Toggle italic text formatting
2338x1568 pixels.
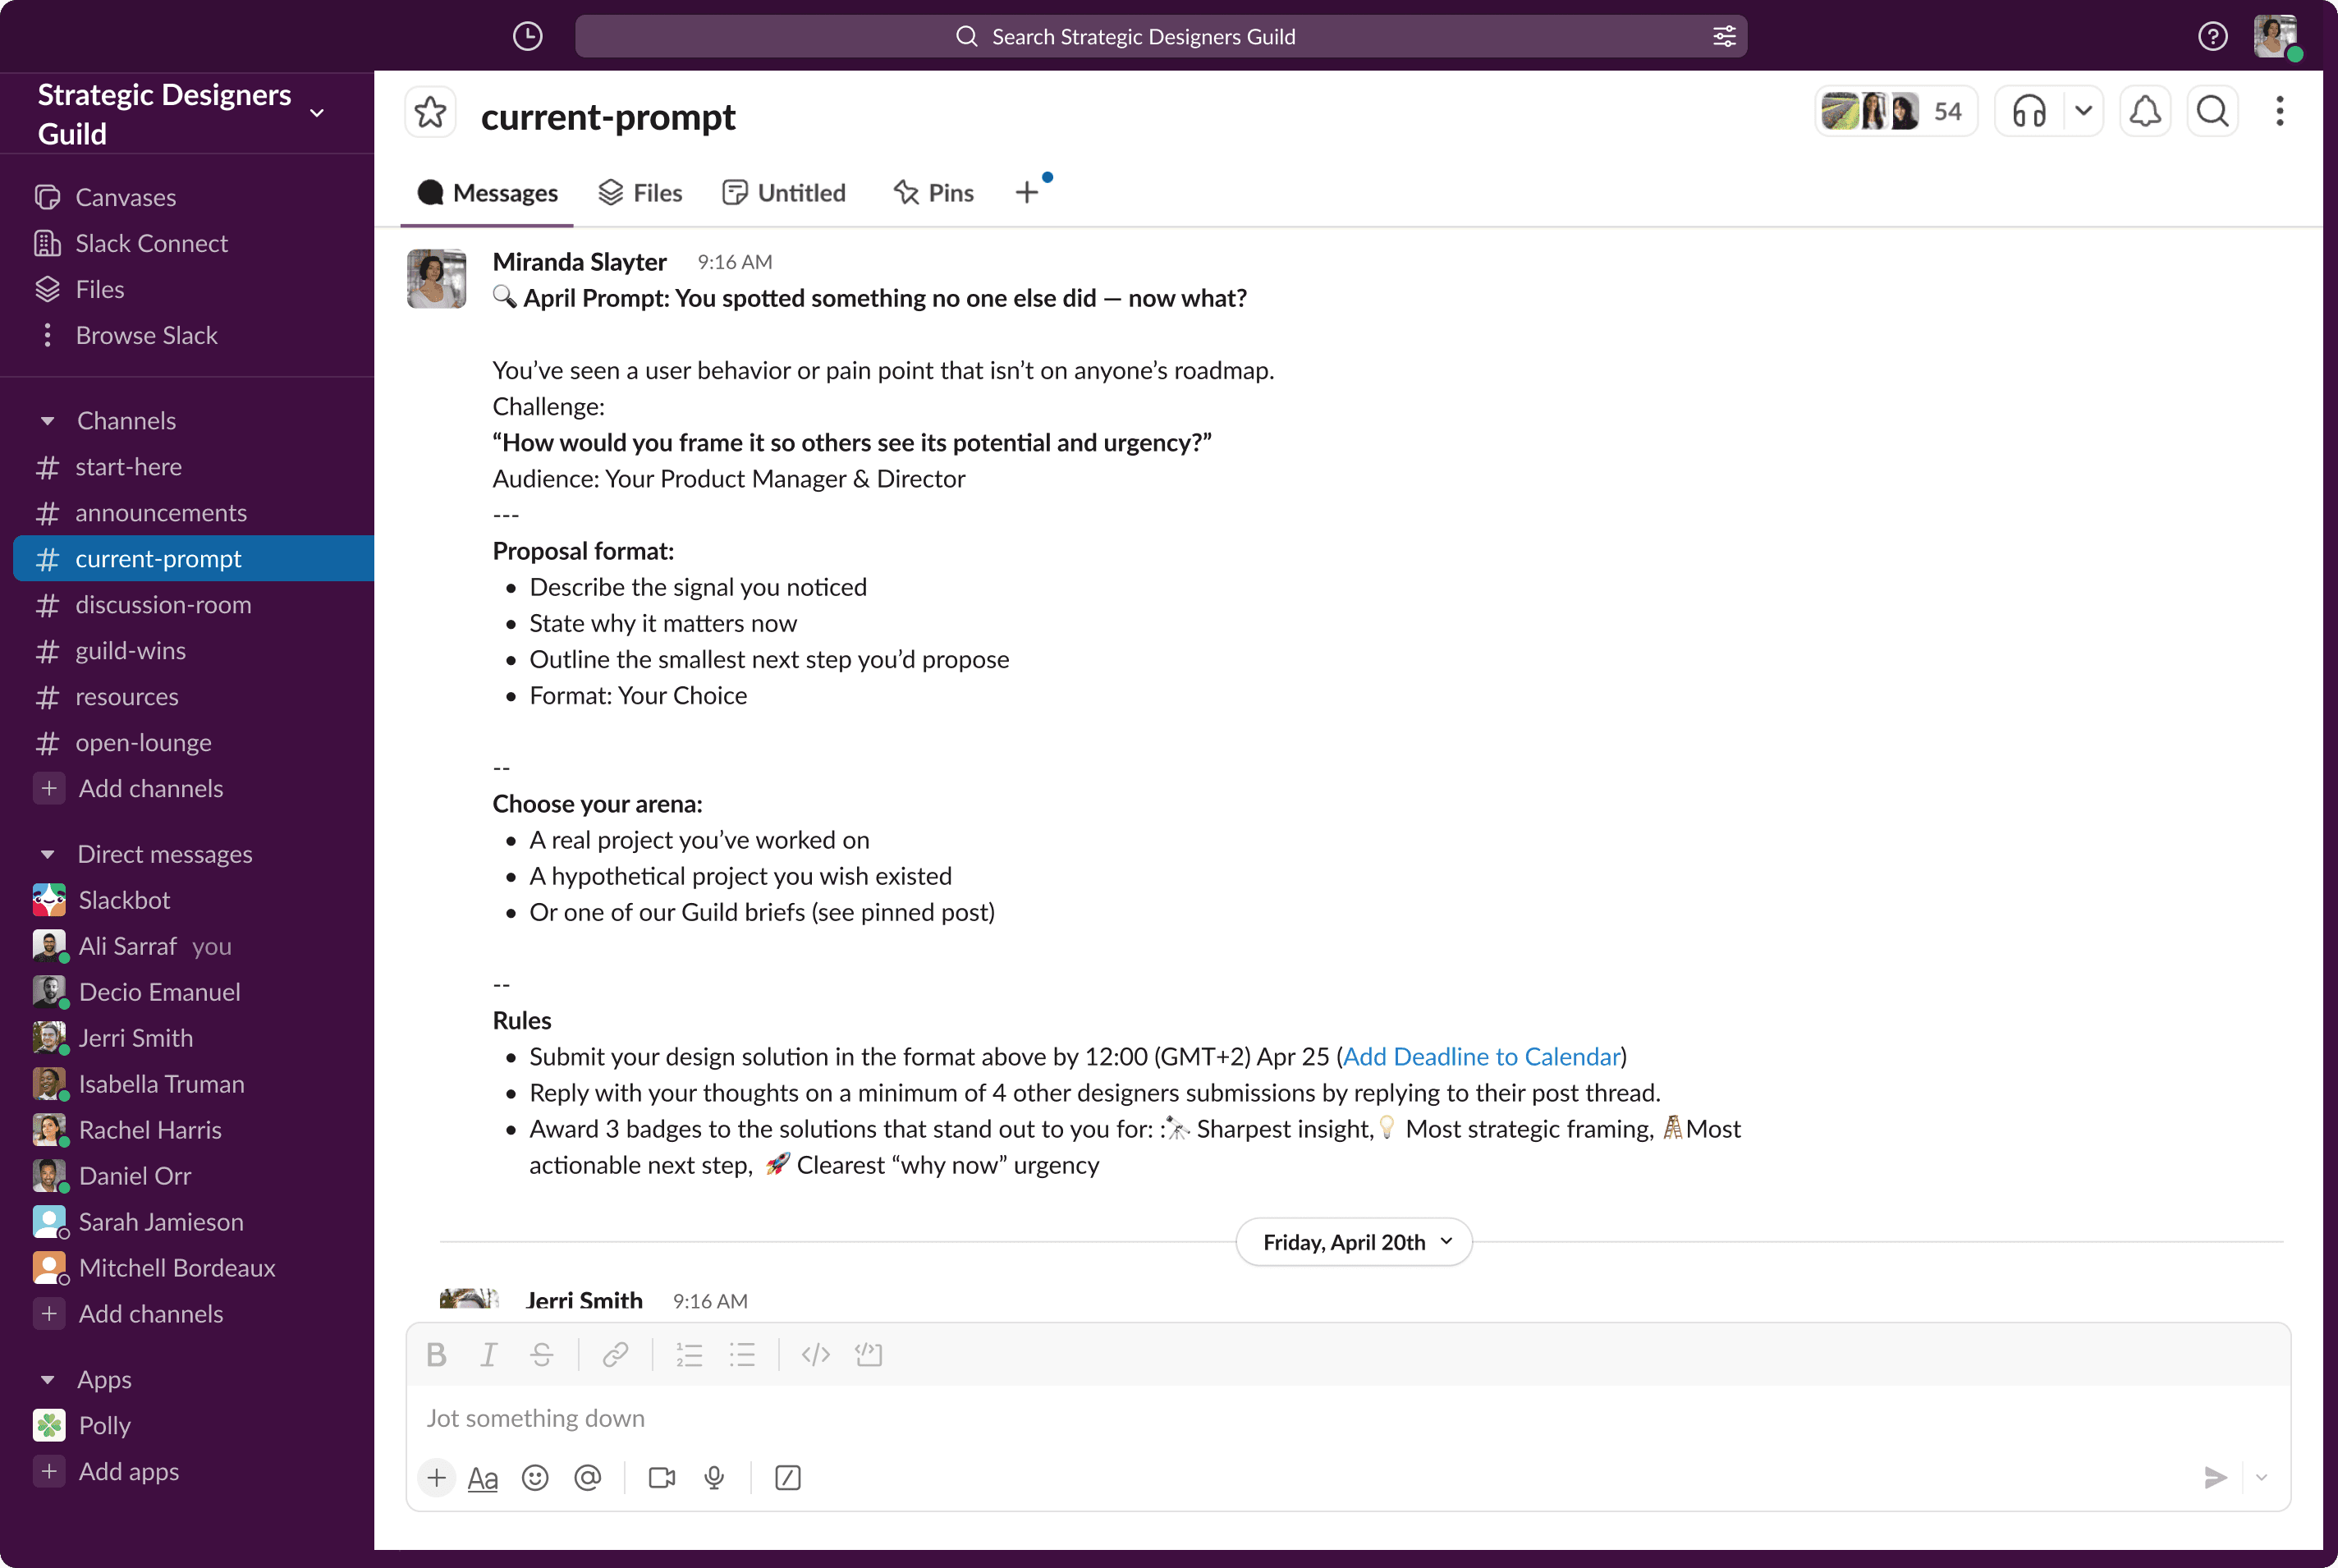coord(489,1354)
